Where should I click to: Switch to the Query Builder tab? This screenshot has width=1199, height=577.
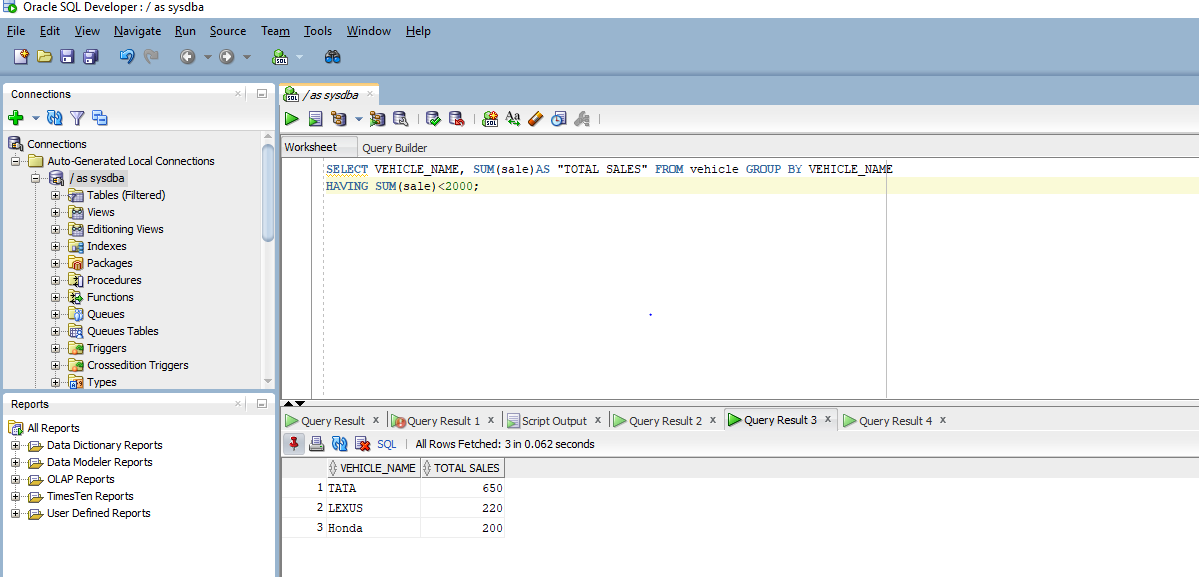[394, 148]
